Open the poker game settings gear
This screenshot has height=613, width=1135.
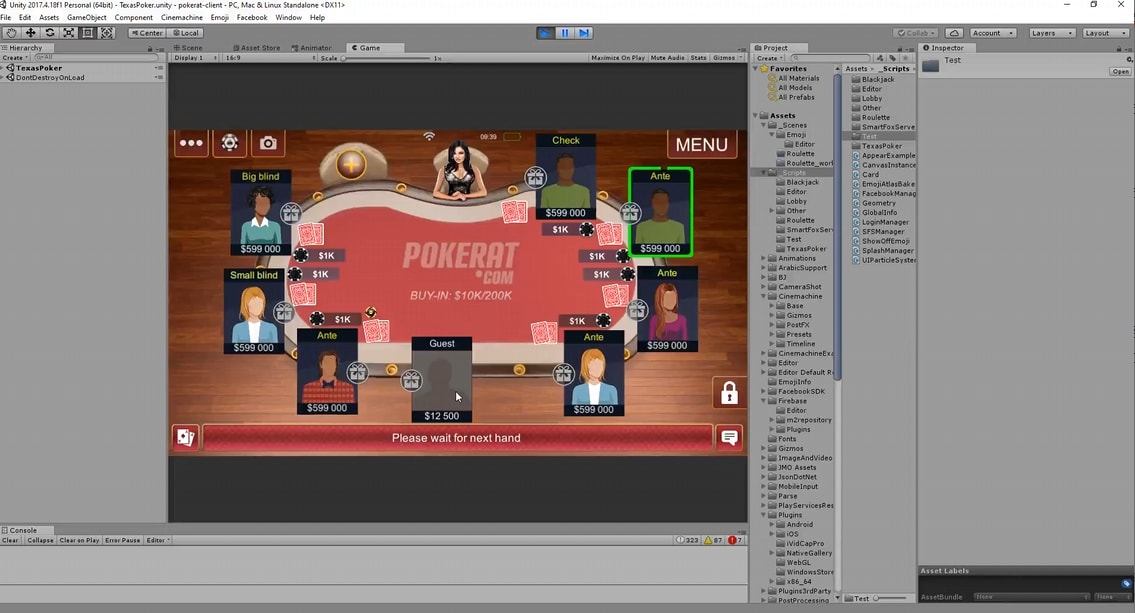229,143
